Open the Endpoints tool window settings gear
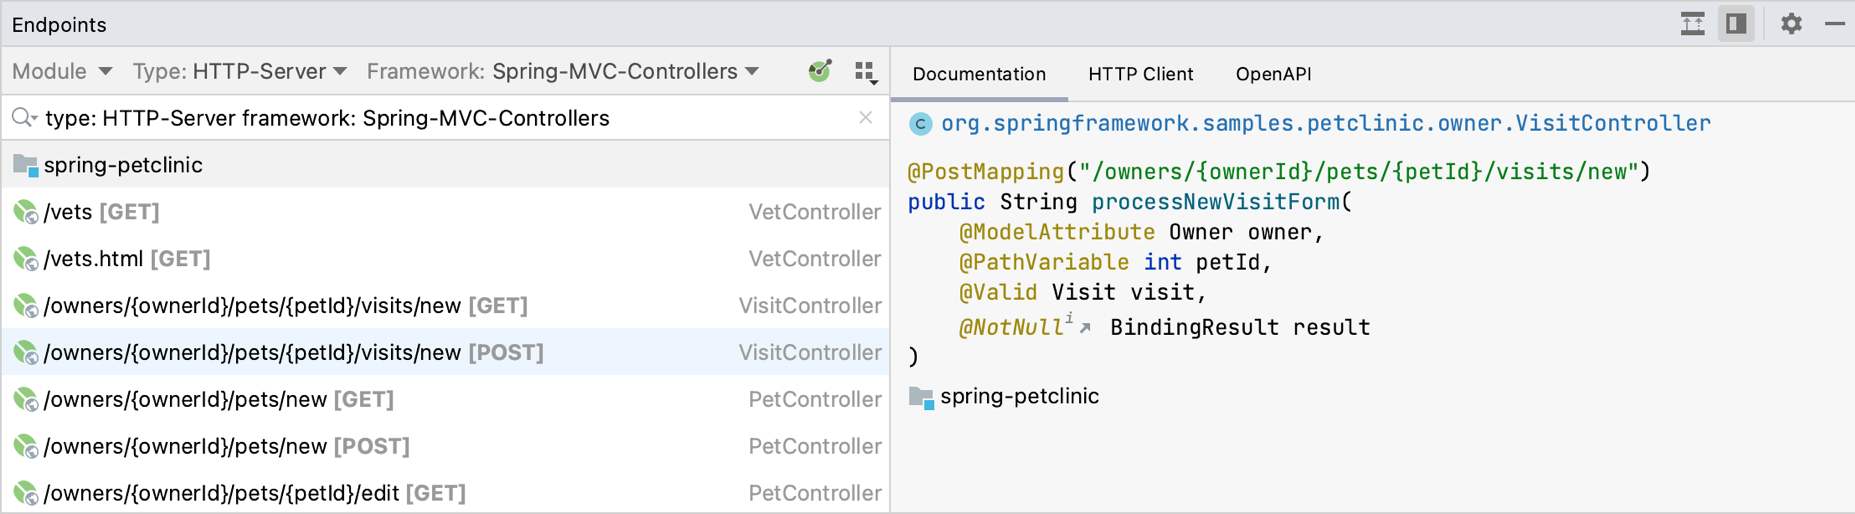1855x514 pixels. 1791,24
